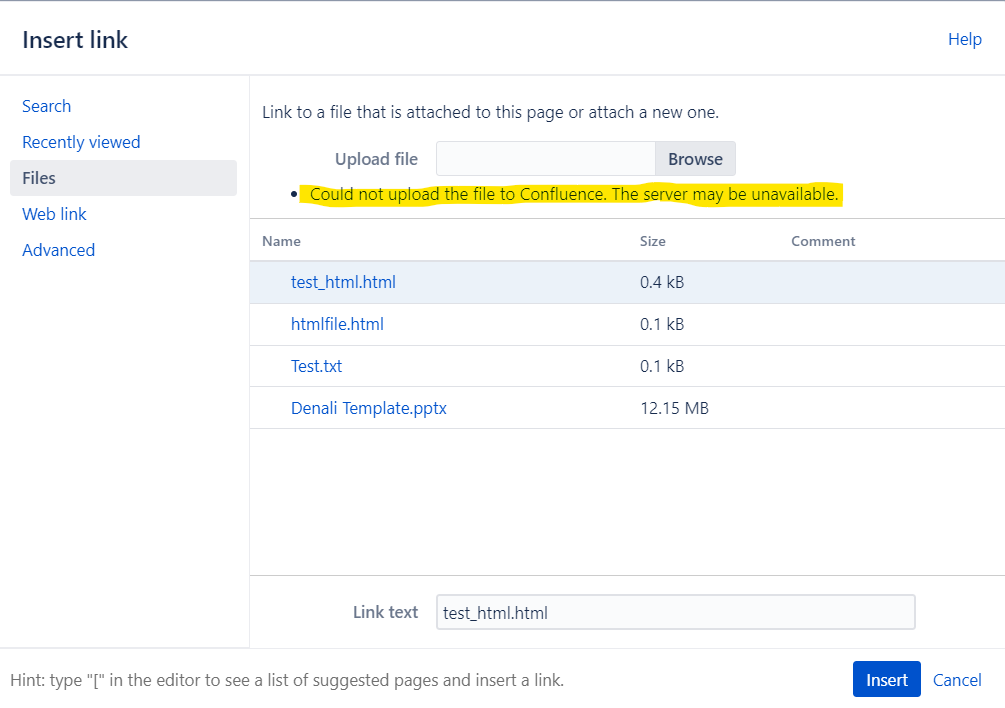
Task: Click the 12.15 MB size cell
Action: tap(674, 408)
